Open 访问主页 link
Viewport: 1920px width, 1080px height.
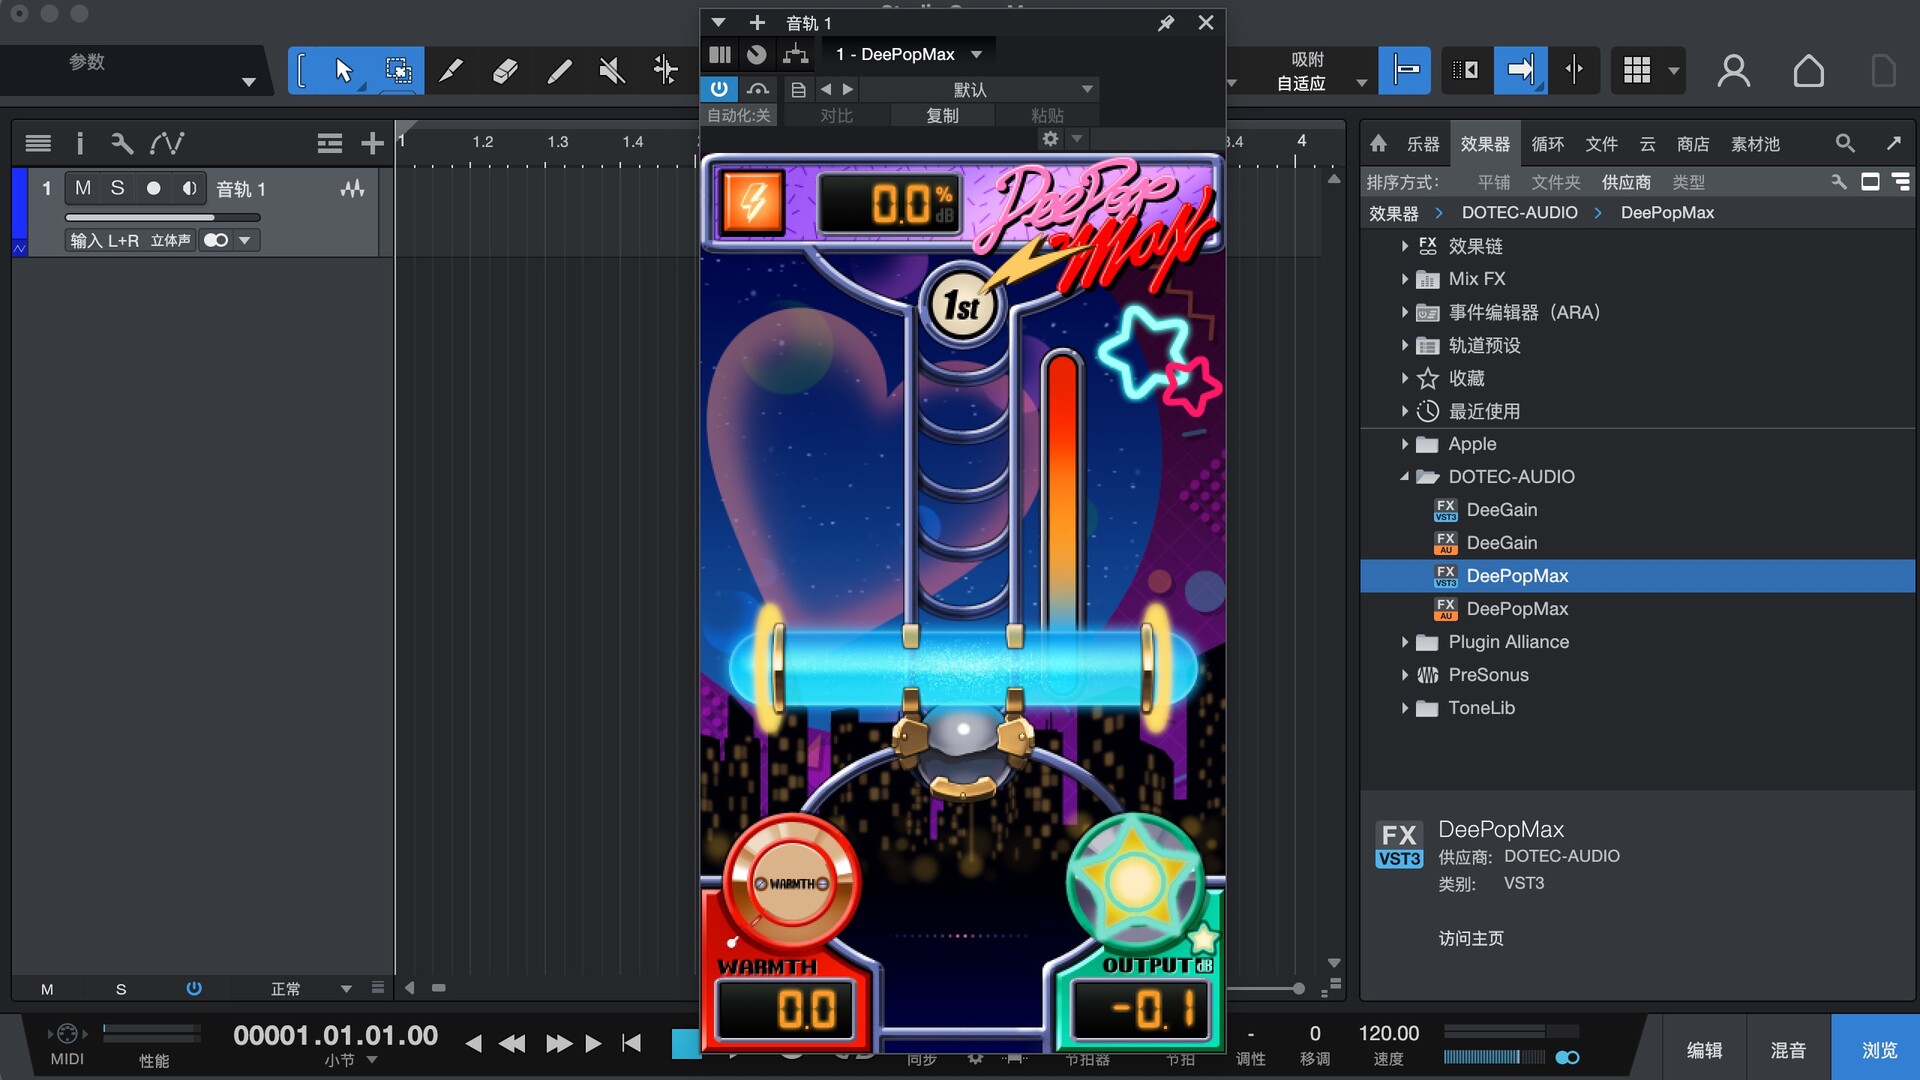pos(1471,938)
